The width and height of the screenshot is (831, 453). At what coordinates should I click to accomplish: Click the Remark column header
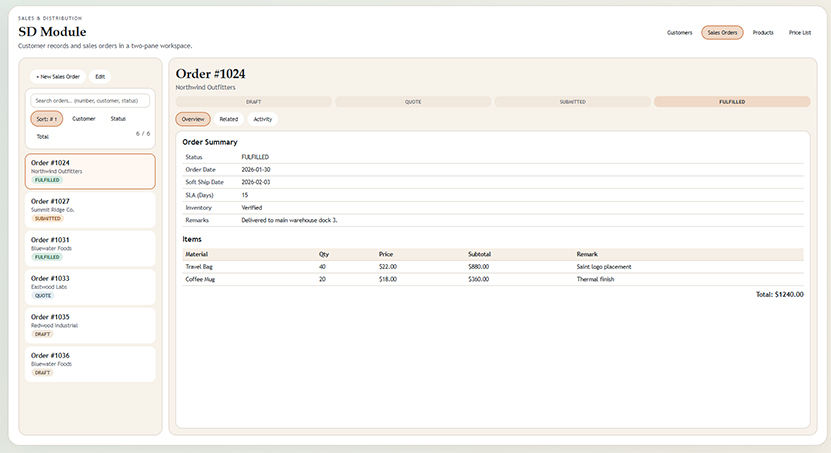pos(587,254)
